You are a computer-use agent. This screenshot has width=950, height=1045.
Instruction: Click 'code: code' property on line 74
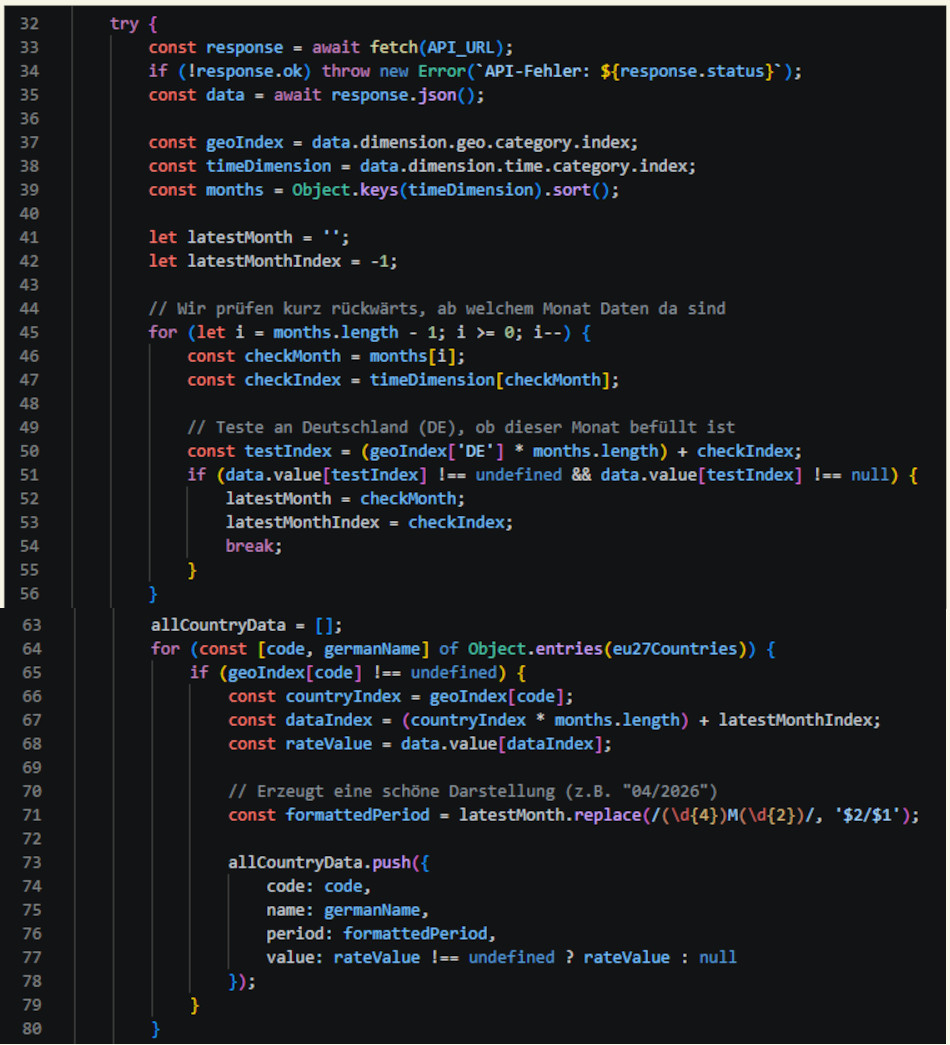(x=315, y=886)
